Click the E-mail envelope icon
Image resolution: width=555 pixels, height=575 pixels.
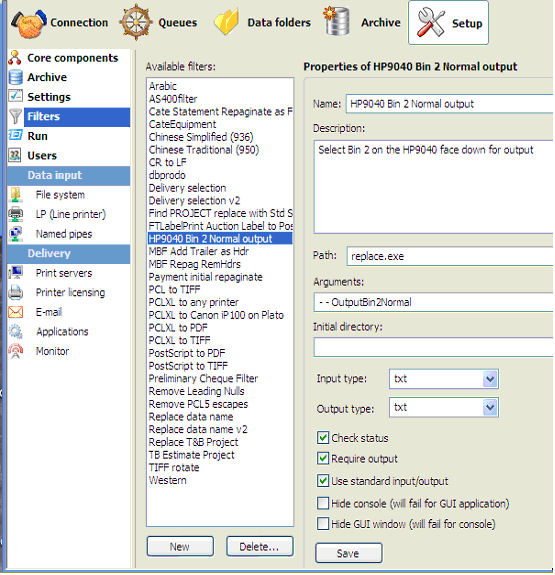pos(15,312)
